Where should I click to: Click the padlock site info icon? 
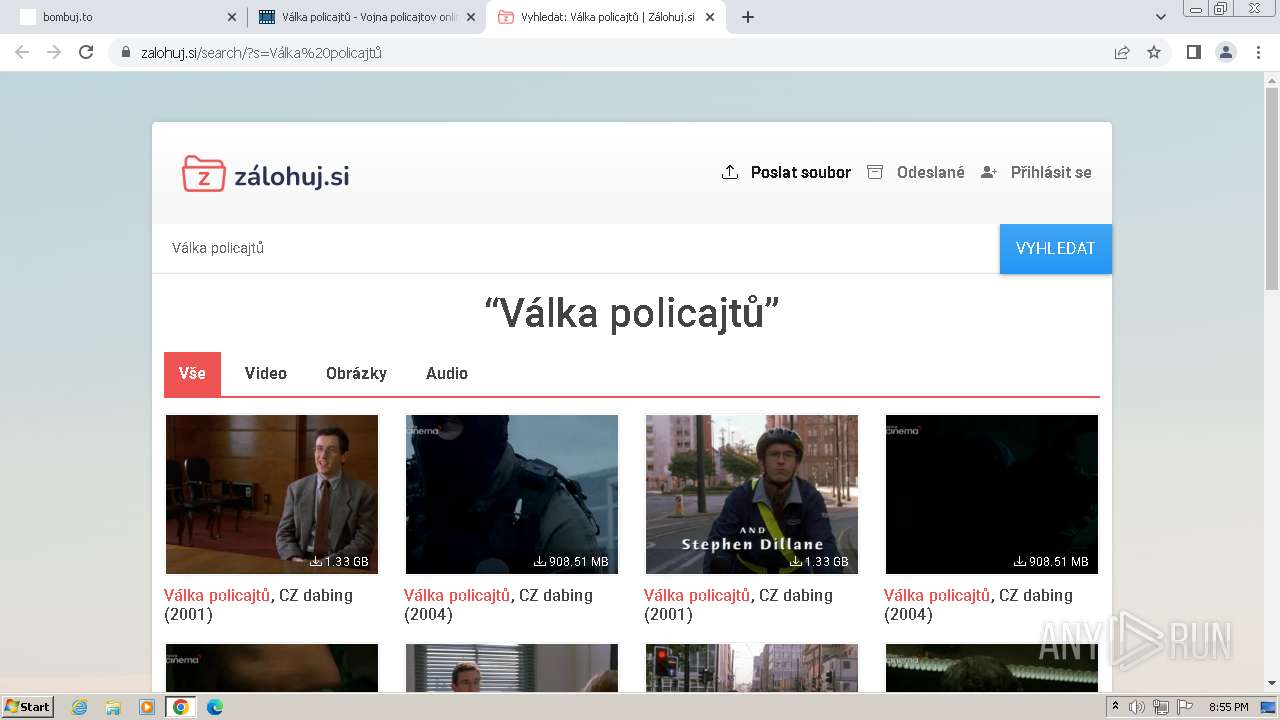pyautogui.click(x=126, y=53)
